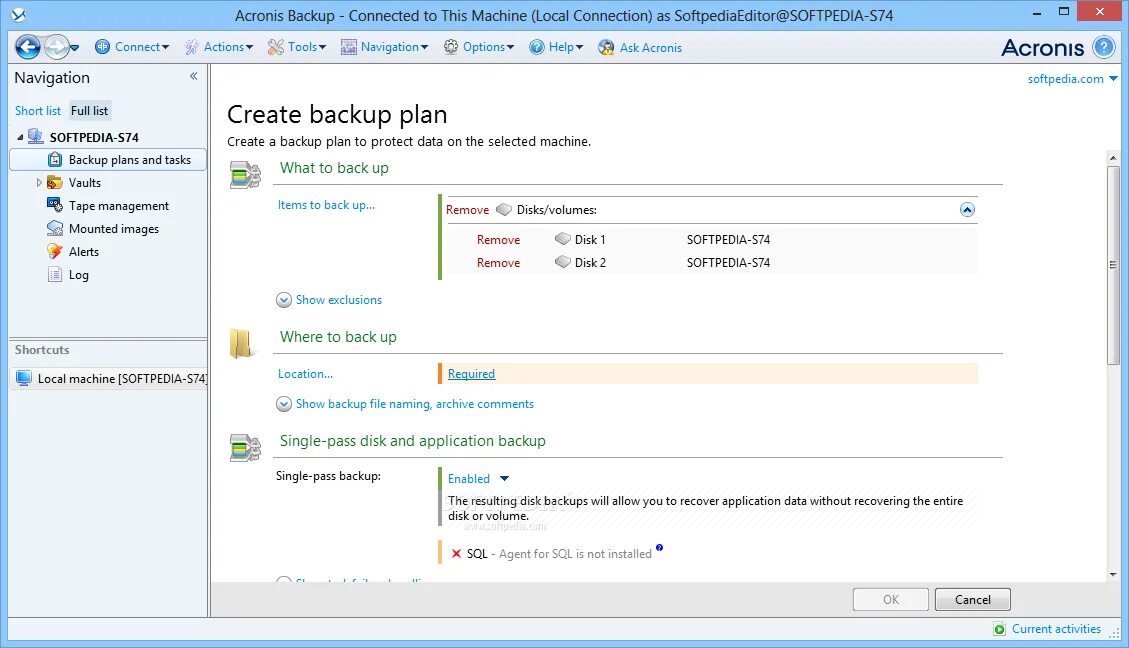Select the SOFTPEDIA-S74 machine node
Image resolution: width=1129 pixels, height=648 pixels.
94,138
